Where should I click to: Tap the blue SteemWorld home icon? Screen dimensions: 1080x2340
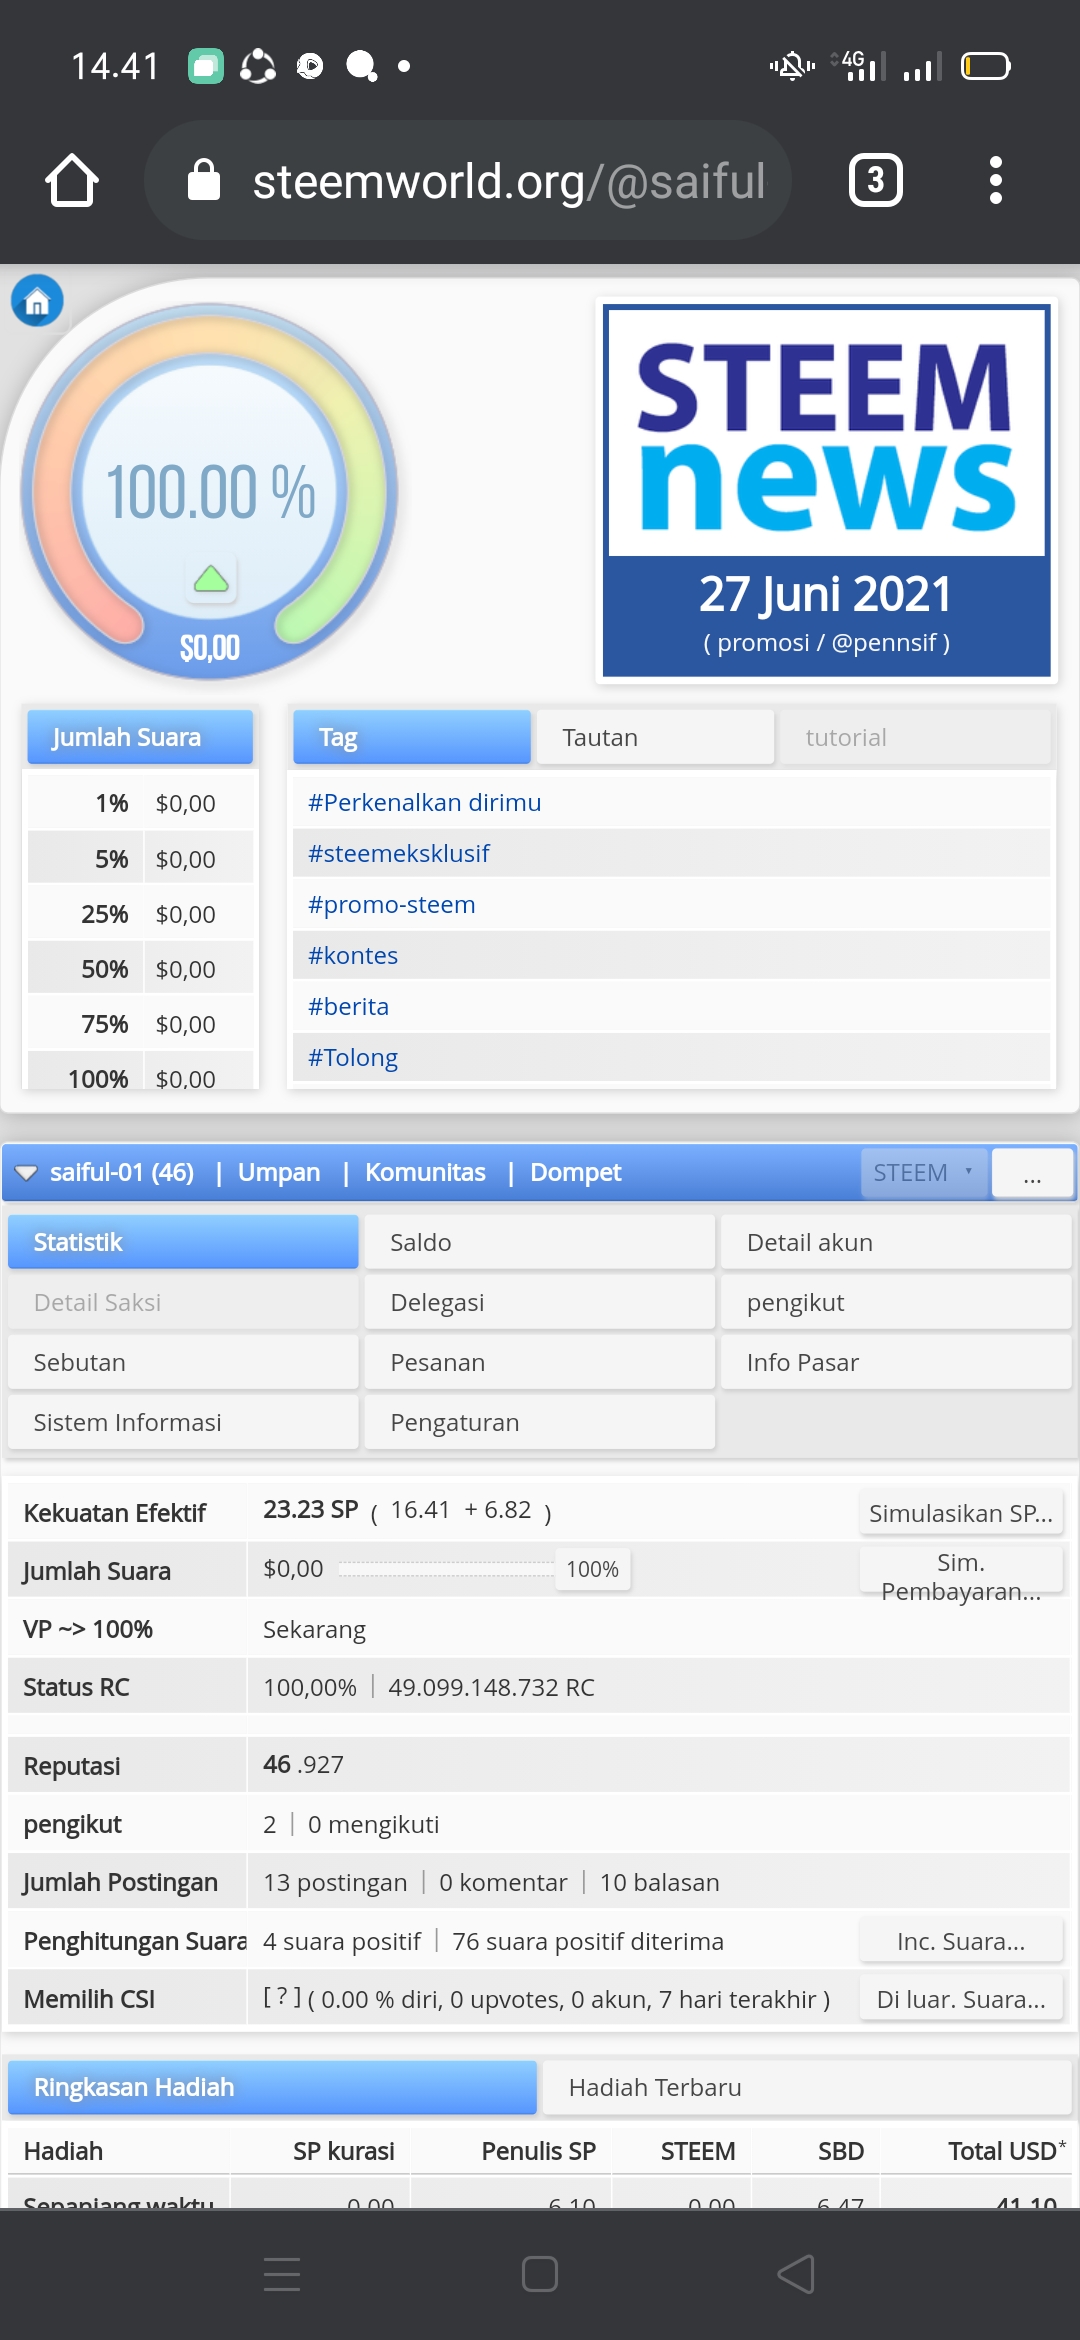[37, 300]
